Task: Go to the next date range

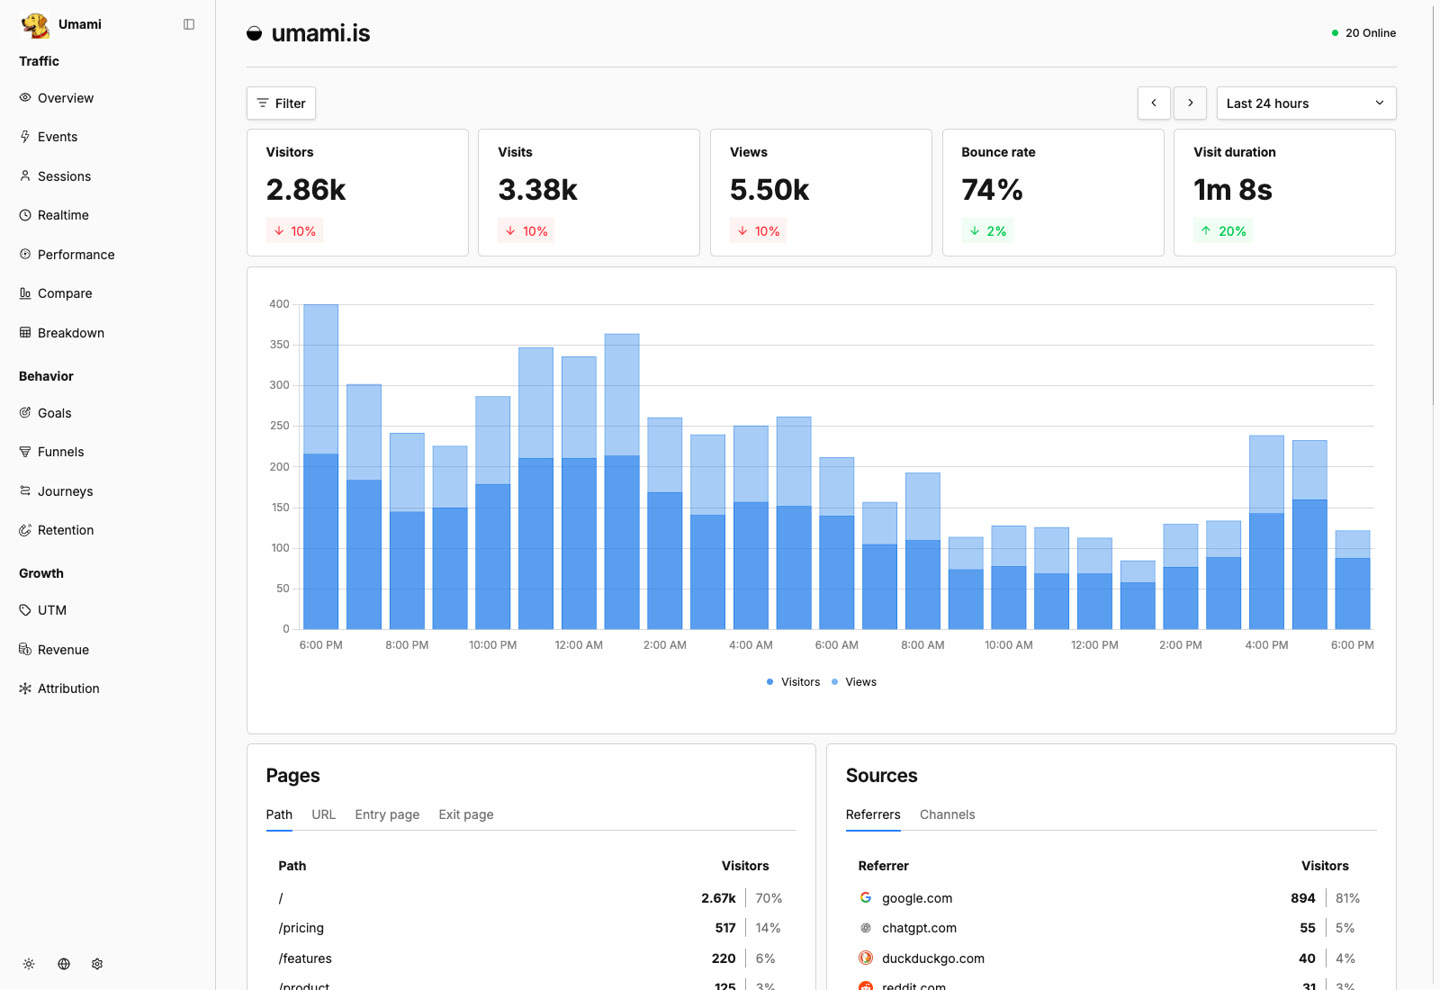Action: 1190,103
